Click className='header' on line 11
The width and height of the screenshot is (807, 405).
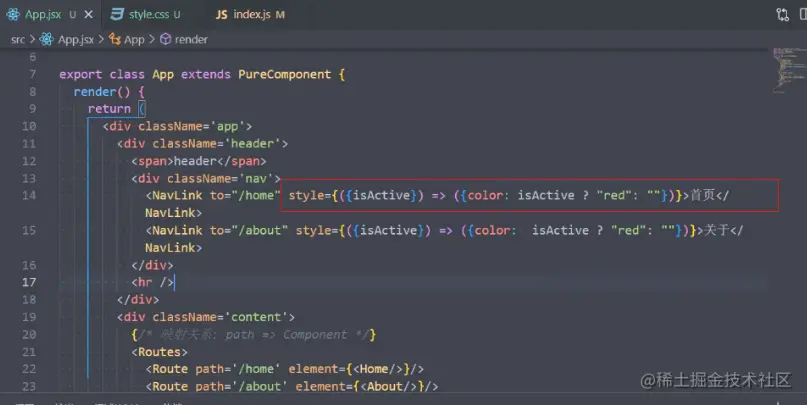point(216,144)
